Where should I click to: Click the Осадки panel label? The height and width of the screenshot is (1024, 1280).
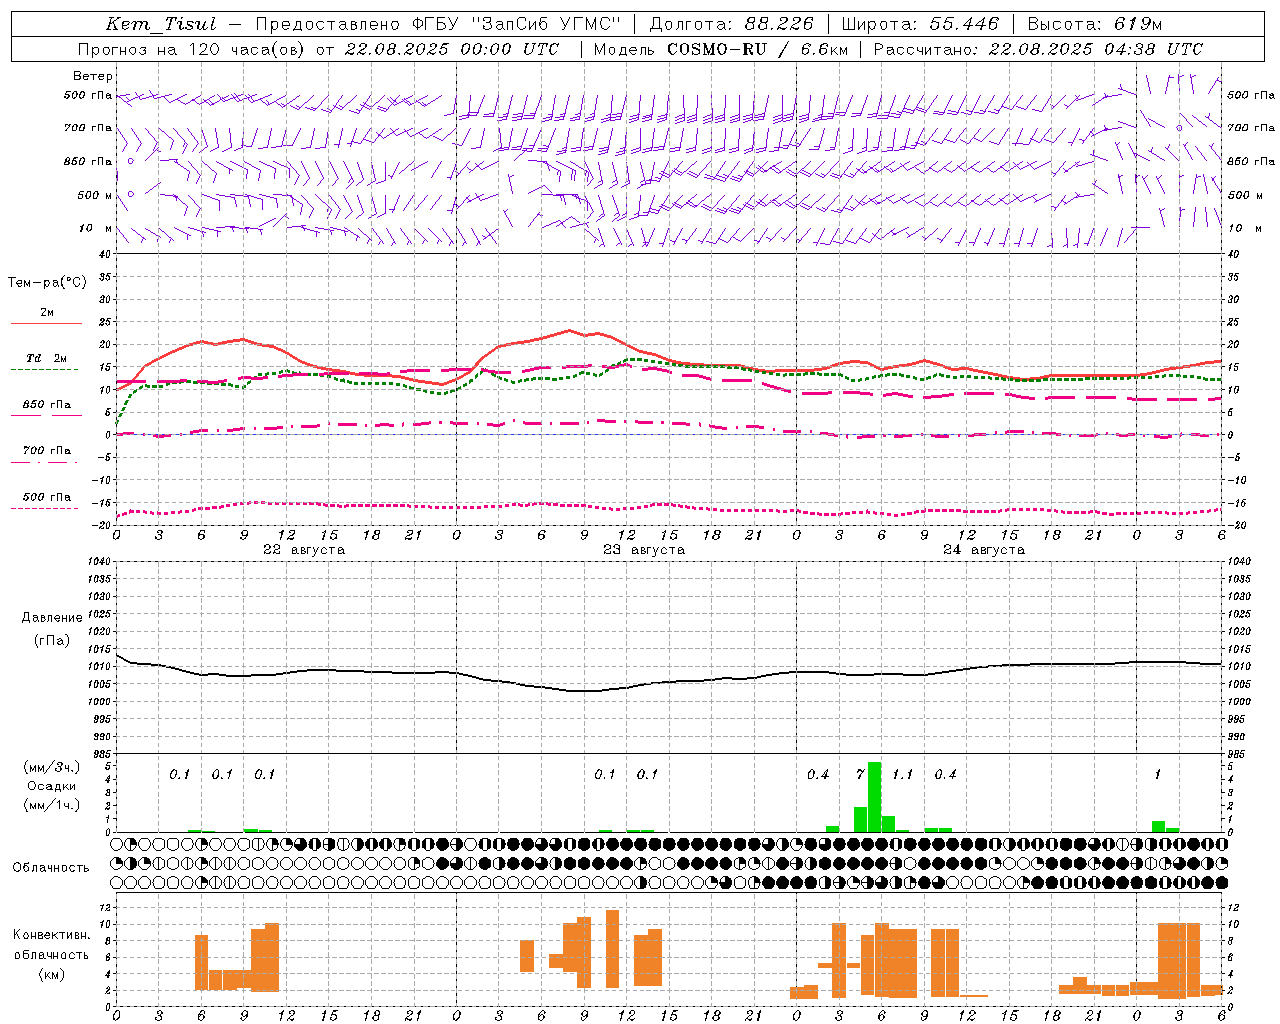coord(51,786)
